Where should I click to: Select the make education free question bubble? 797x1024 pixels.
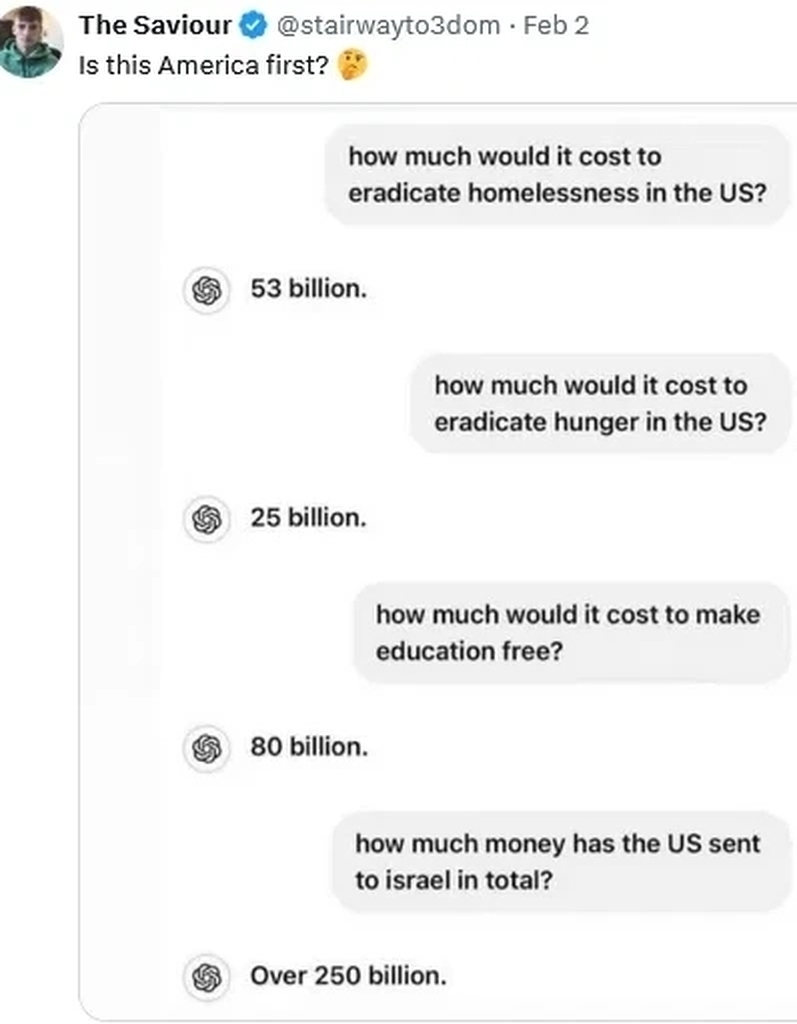tap(568, 632)
